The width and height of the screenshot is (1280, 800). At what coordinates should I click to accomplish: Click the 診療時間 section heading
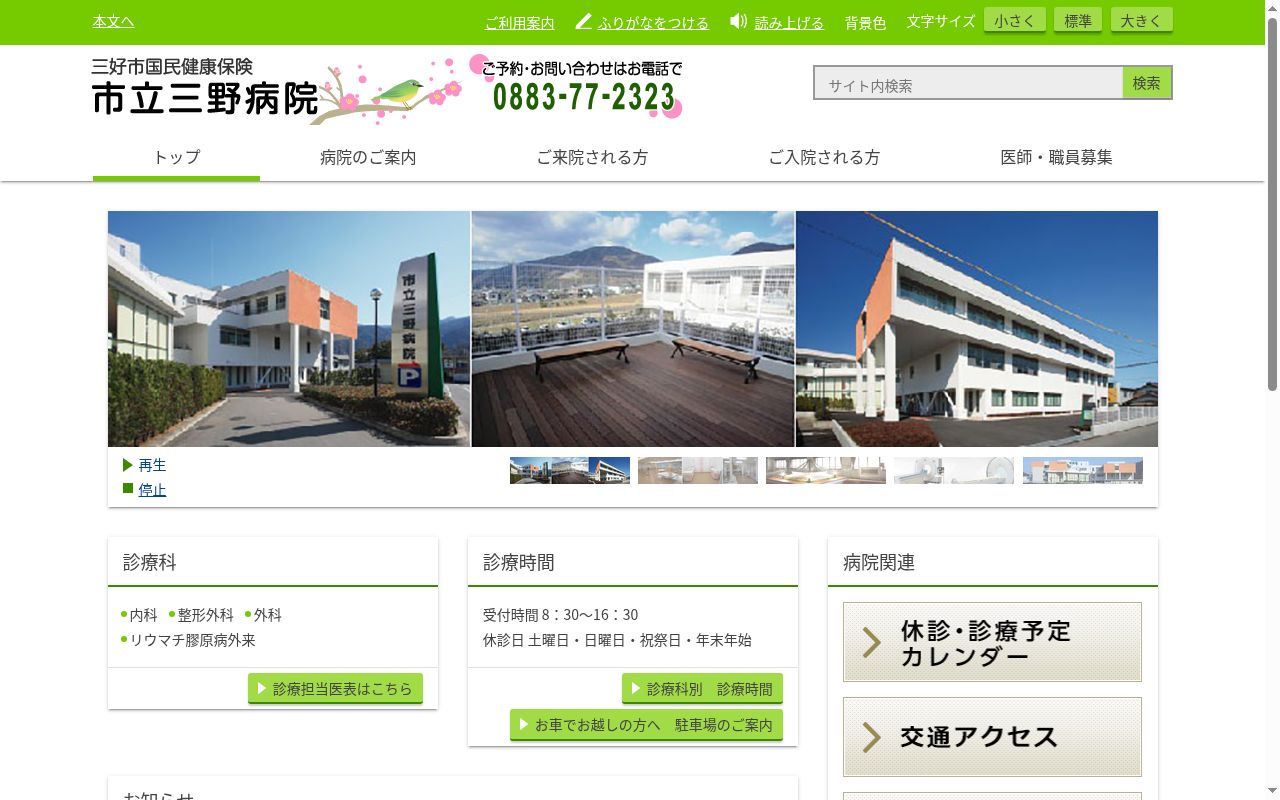pyautogui.click(x=519, y=562)
